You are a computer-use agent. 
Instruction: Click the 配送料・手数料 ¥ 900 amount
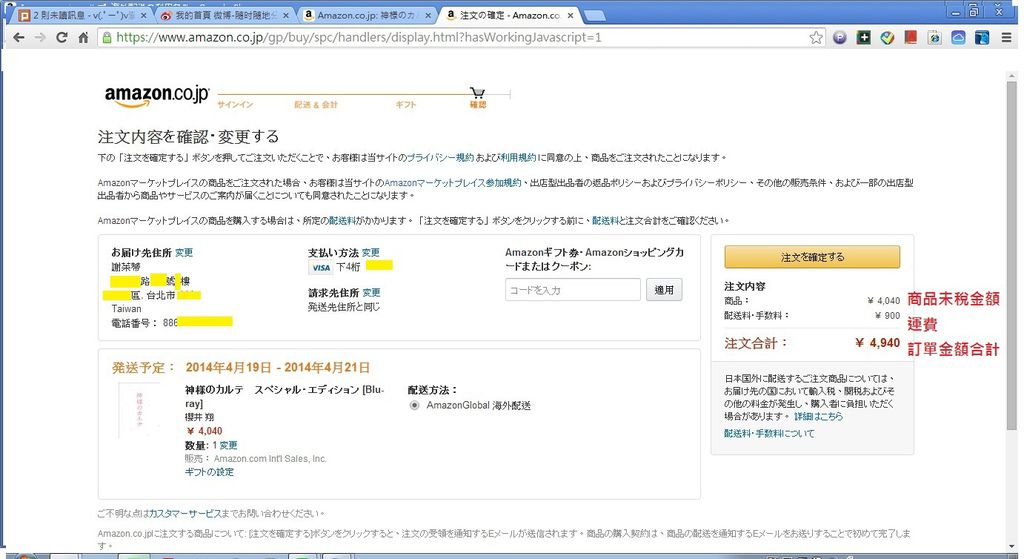tap(888, 315)
